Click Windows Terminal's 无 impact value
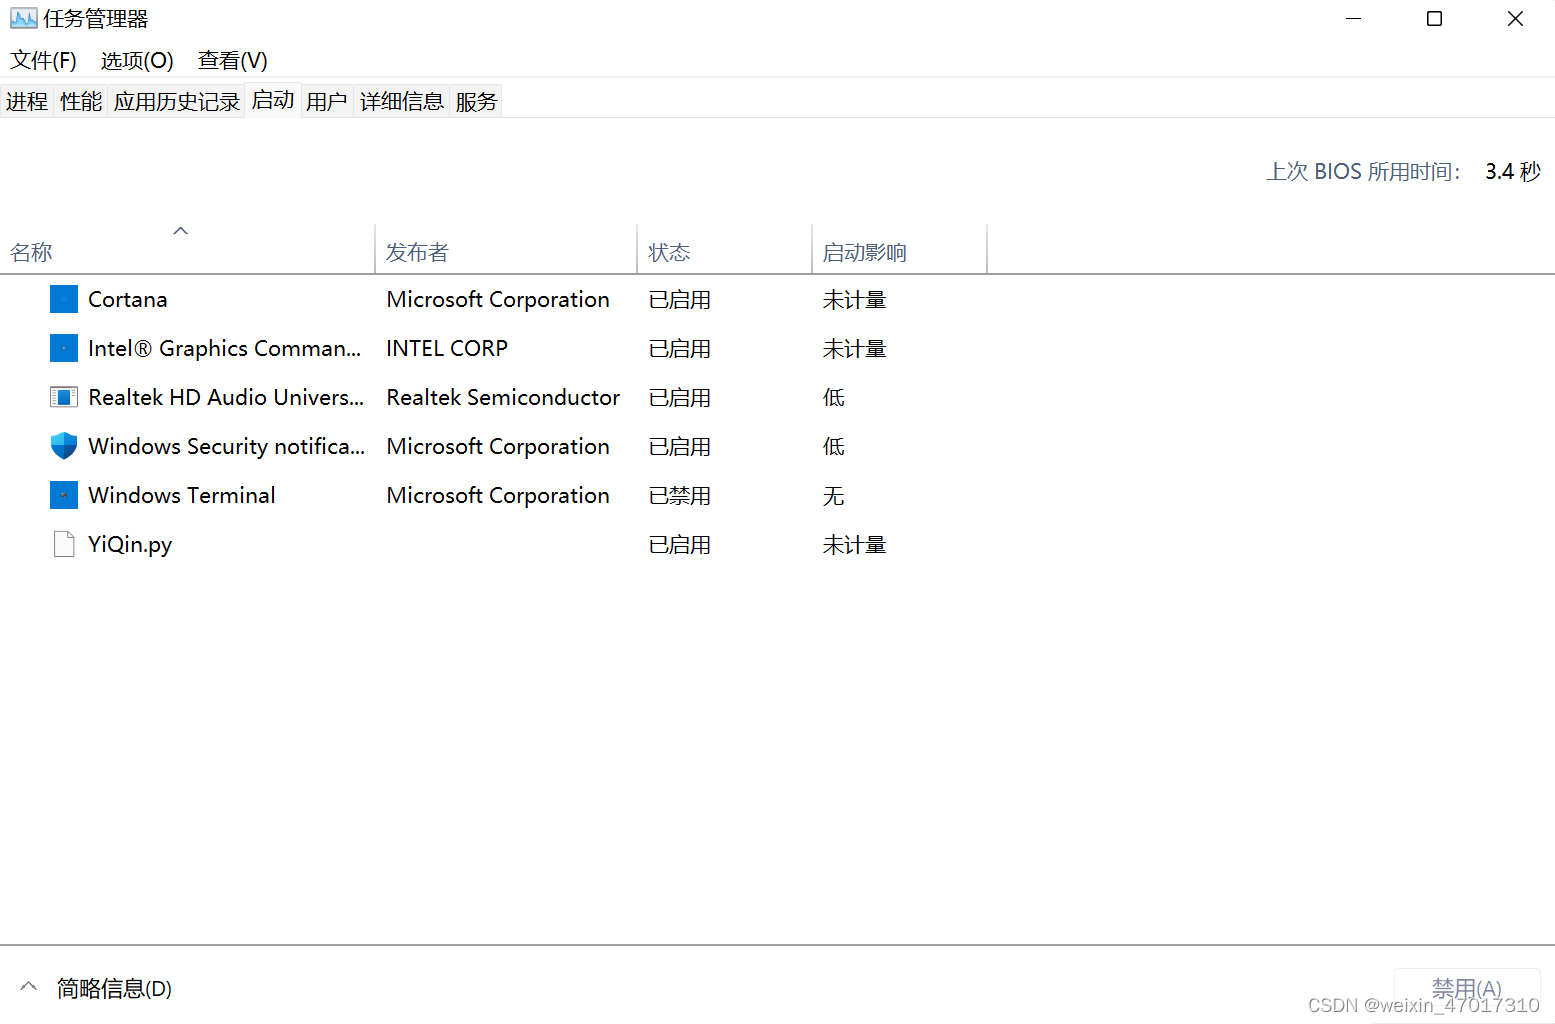Viewport: 1555px width, 1024px height. [834, 495]
